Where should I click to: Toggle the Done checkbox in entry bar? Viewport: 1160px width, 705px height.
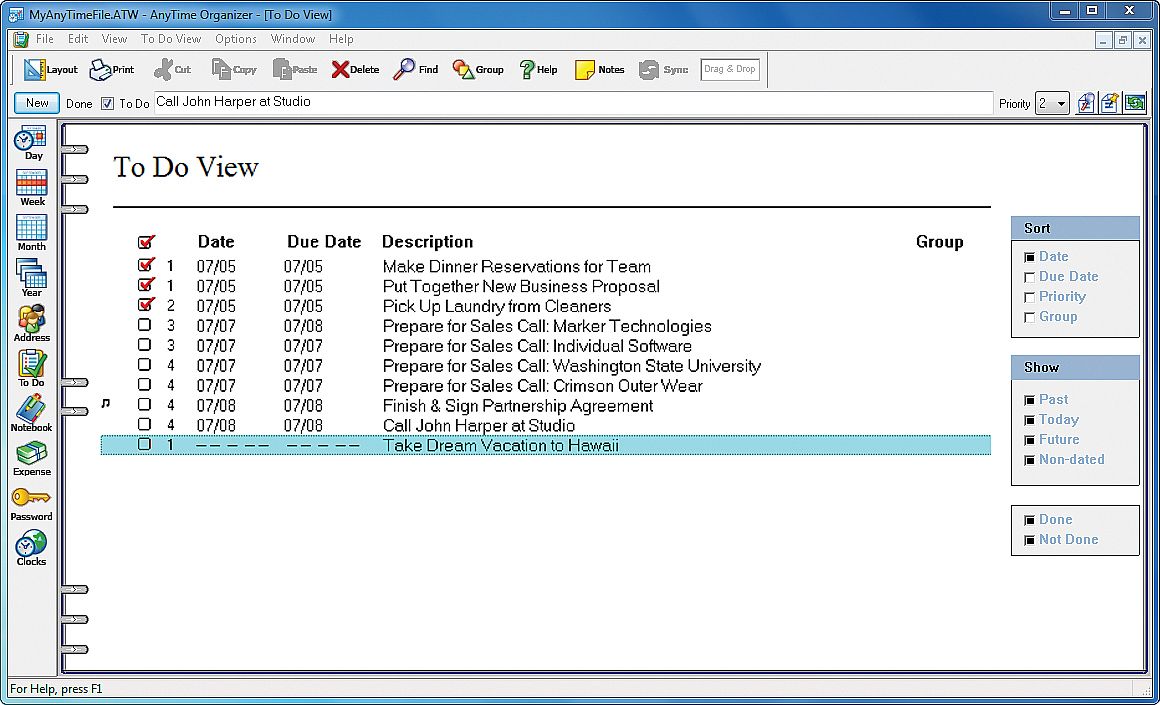[x=107, y=103]
